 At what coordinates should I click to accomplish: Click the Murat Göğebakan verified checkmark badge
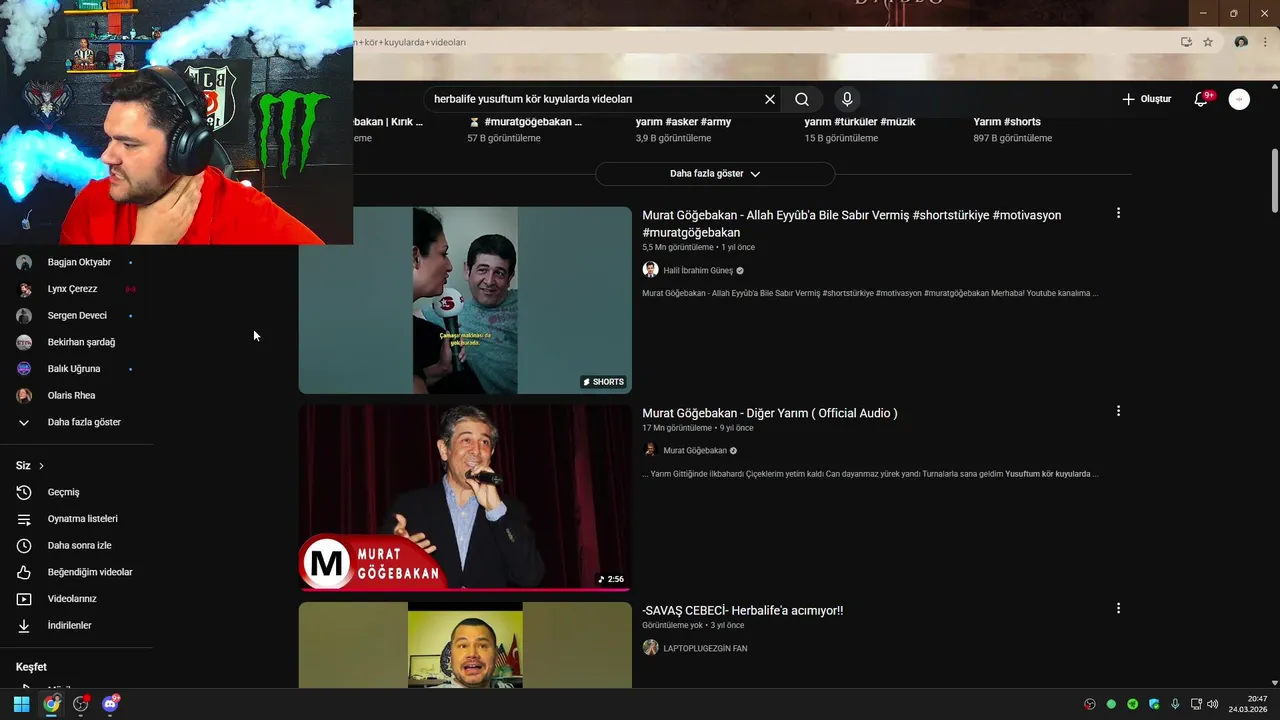733,450
